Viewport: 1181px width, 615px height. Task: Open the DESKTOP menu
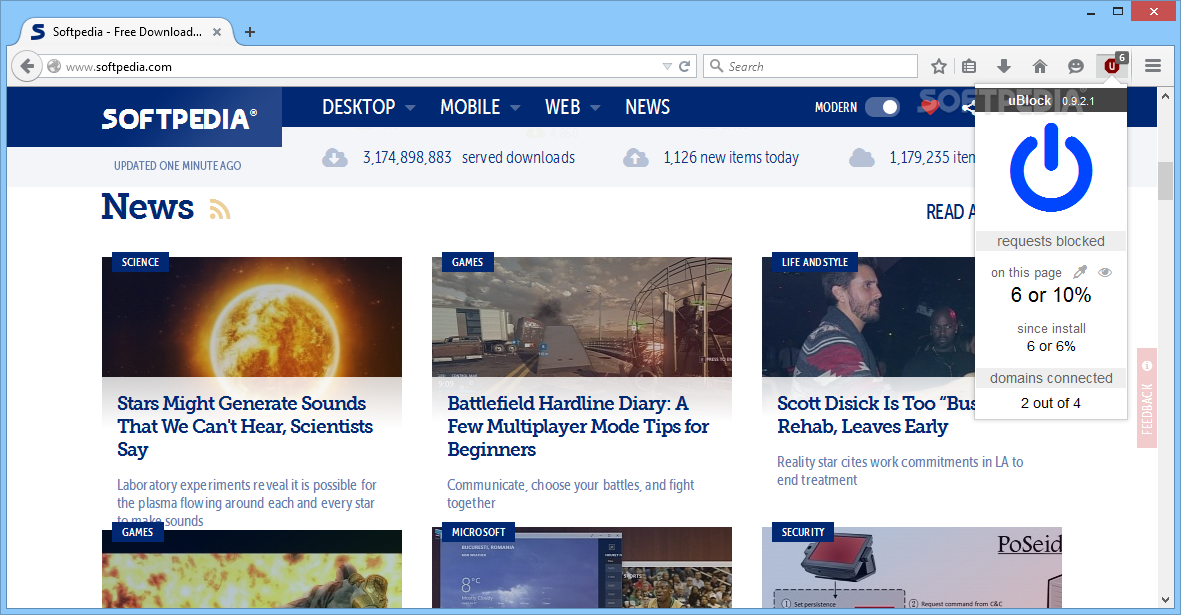[x=359, y=107]
